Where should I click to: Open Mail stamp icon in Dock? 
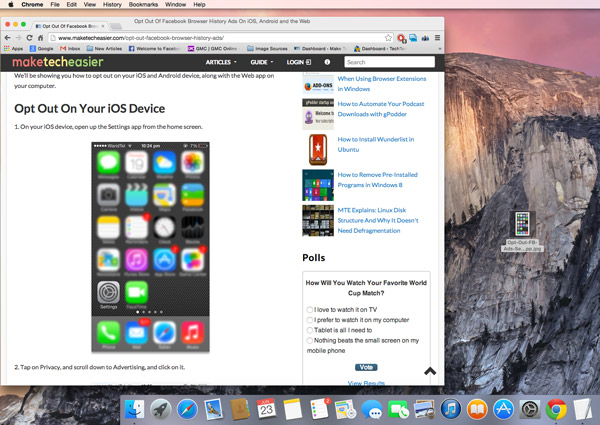click(214, 409)
